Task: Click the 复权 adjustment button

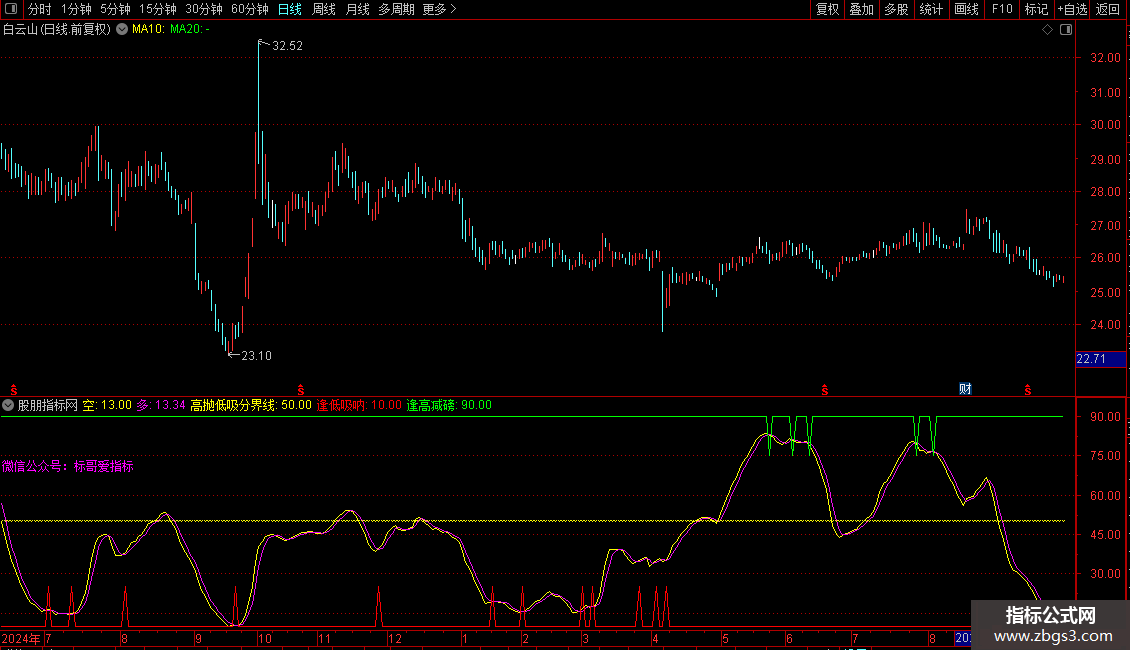Action: 827,9
